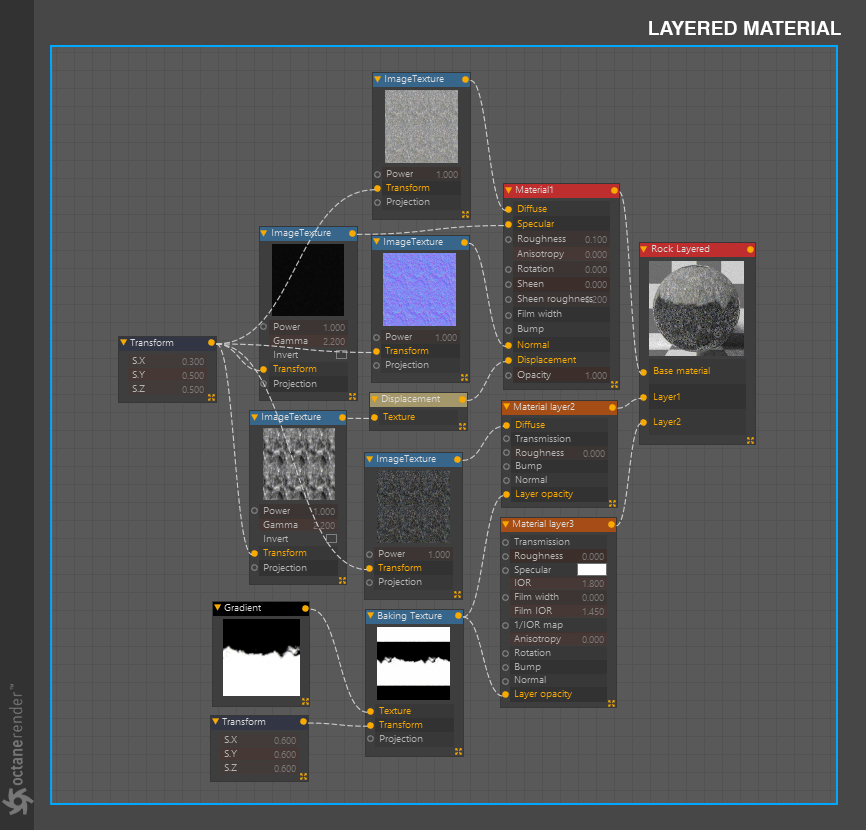Viewport: 866px width, 830px height.
Task: Click the output pin of Rock Layered node
Action: click(x=750, y=250)
